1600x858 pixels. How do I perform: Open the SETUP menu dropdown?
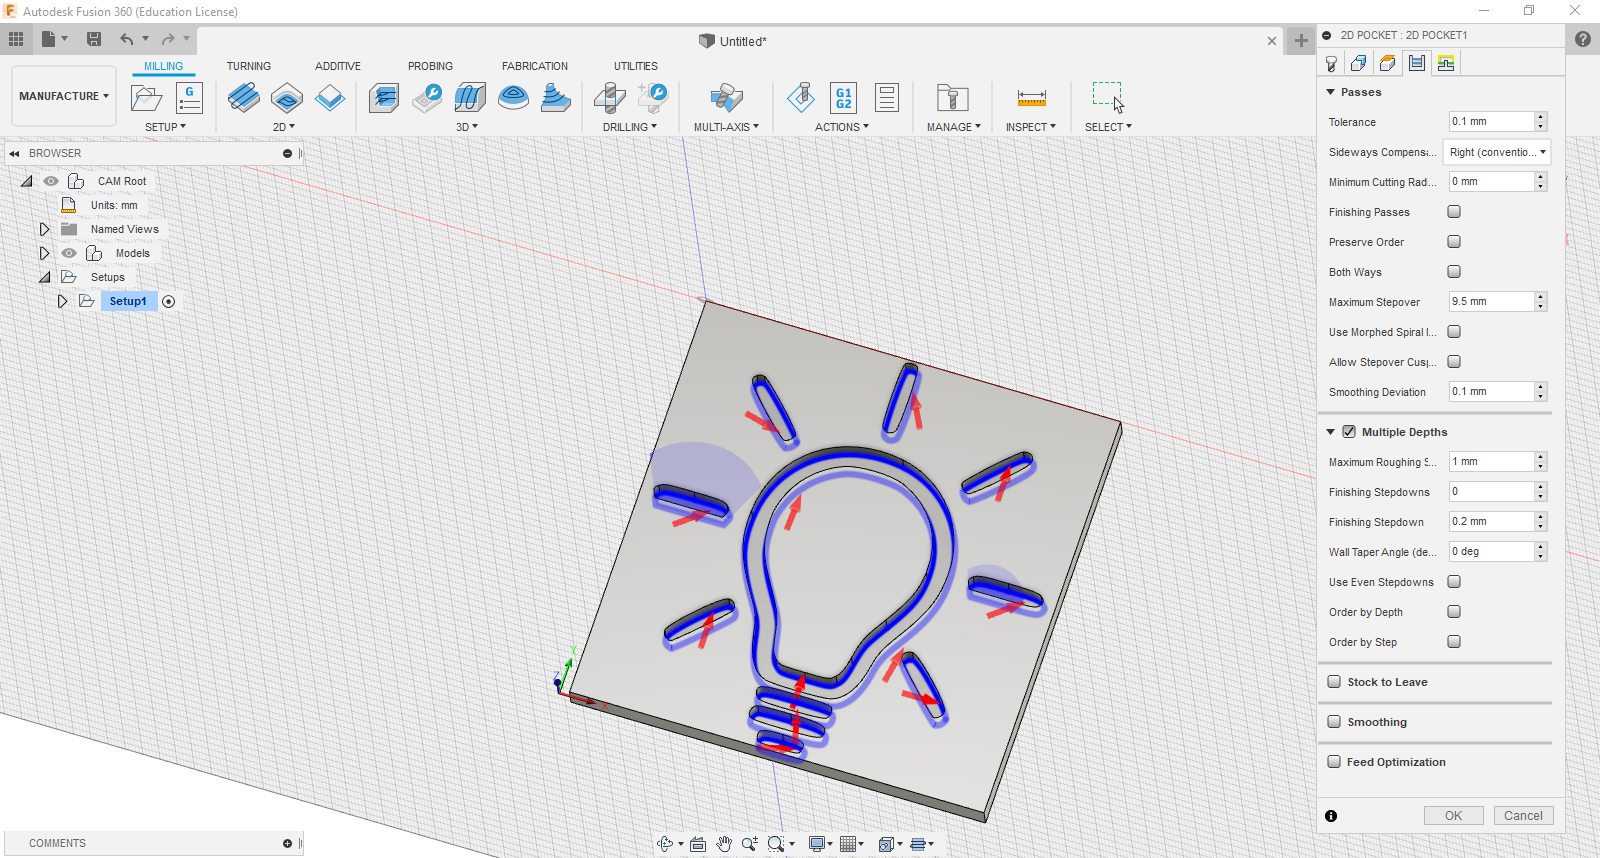tap(165, 127)
